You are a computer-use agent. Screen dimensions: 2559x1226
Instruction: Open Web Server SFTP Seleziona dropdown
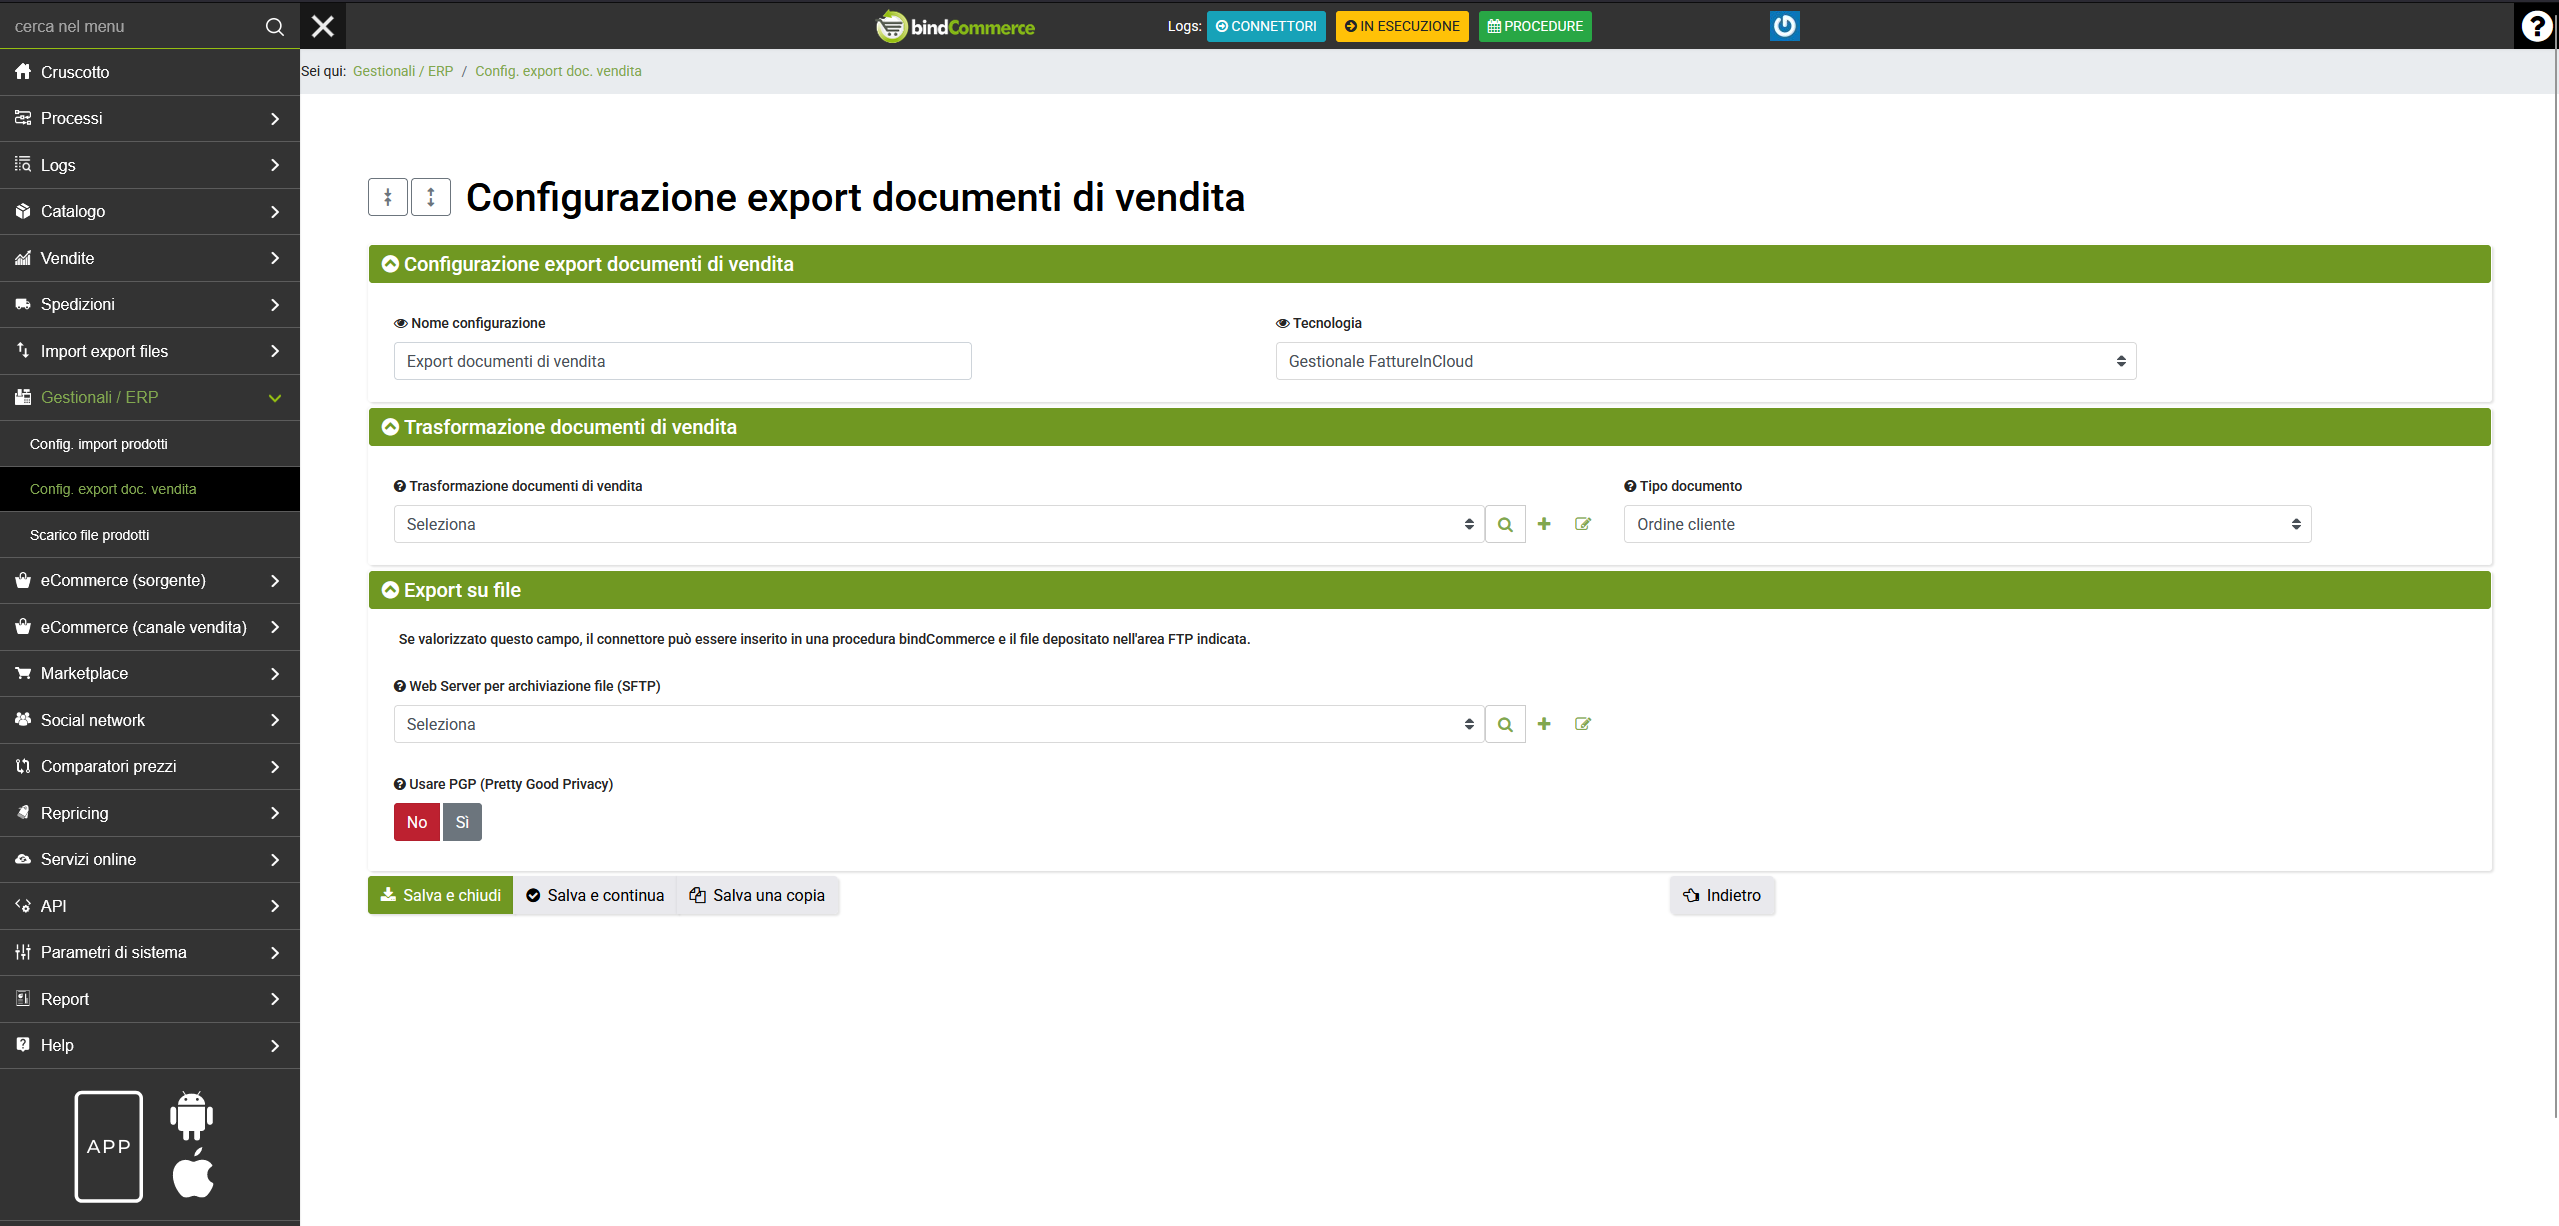point(938,724)
